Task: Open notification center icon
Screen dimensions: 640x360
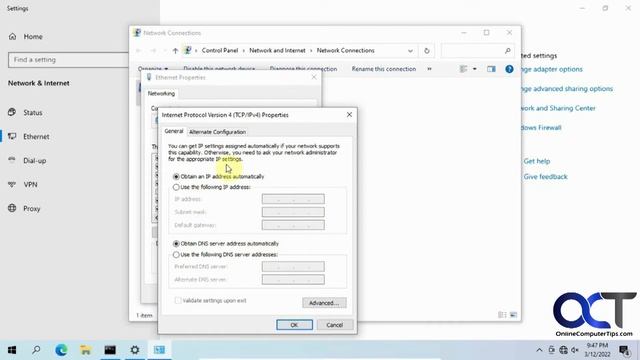Action: [x=624, y=350]
